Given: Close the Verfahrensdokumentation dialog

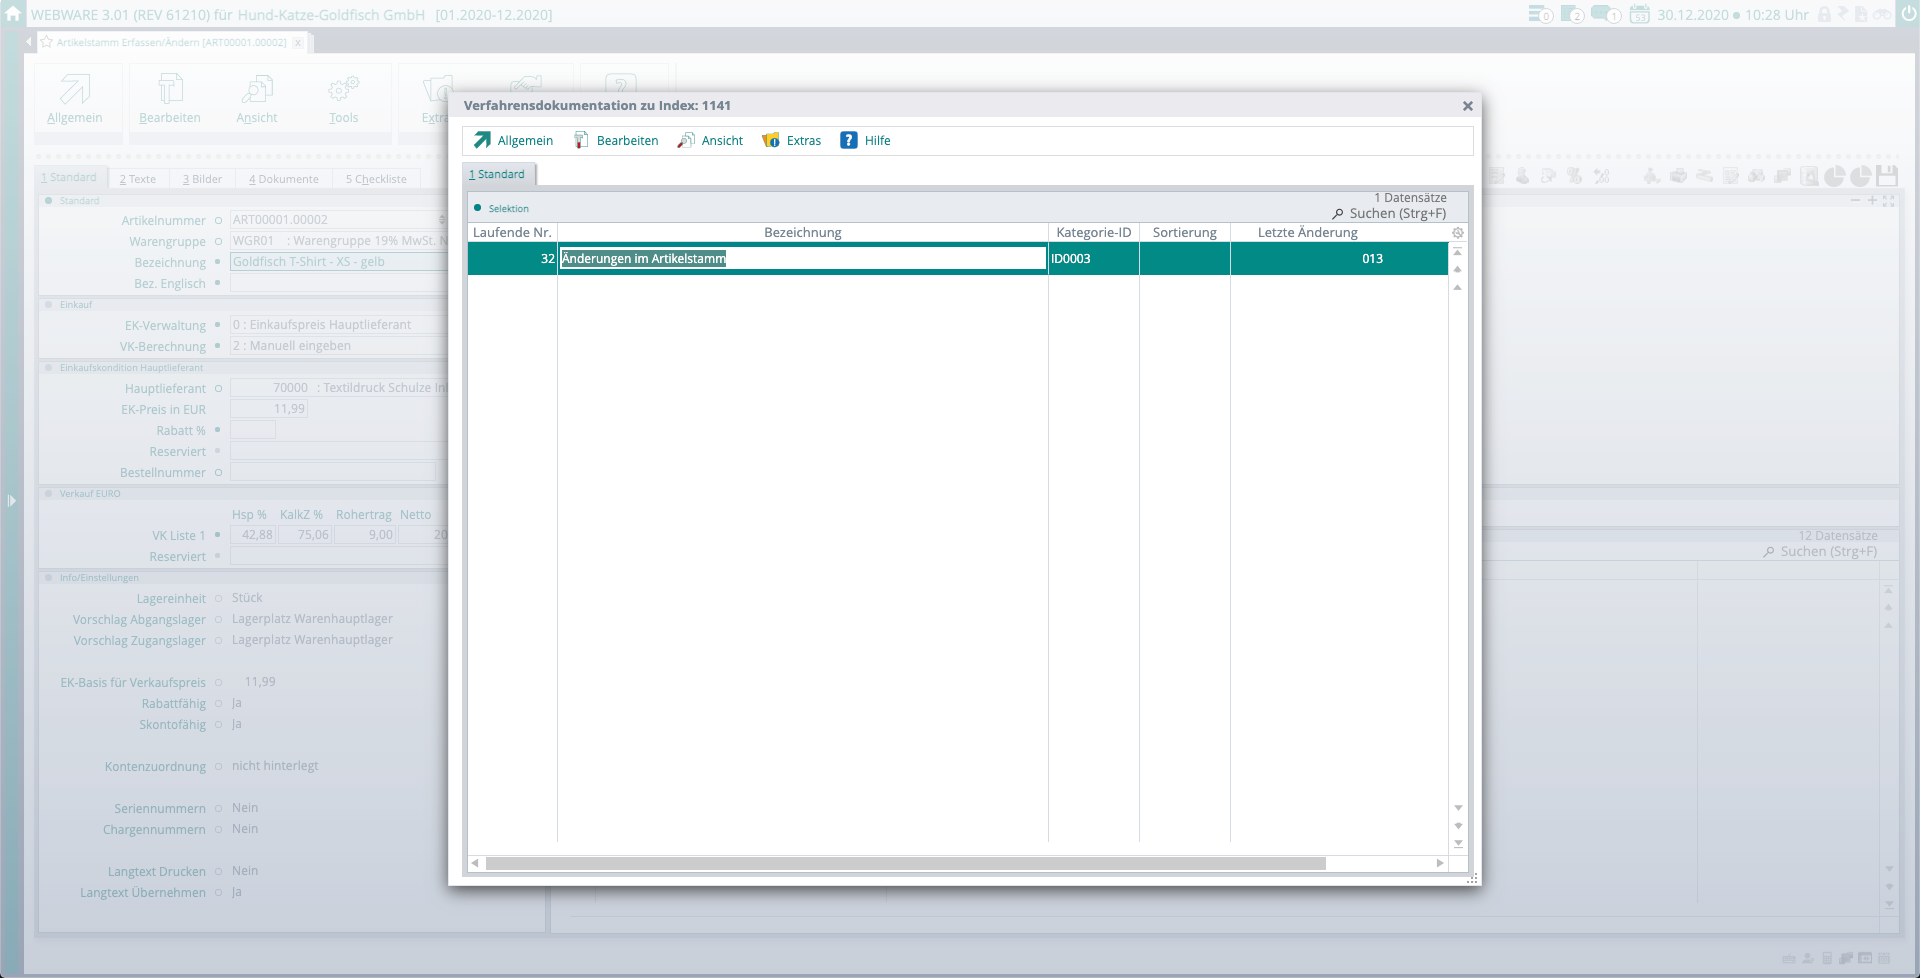Looking at the screenshot, I should coord(1467,106).
